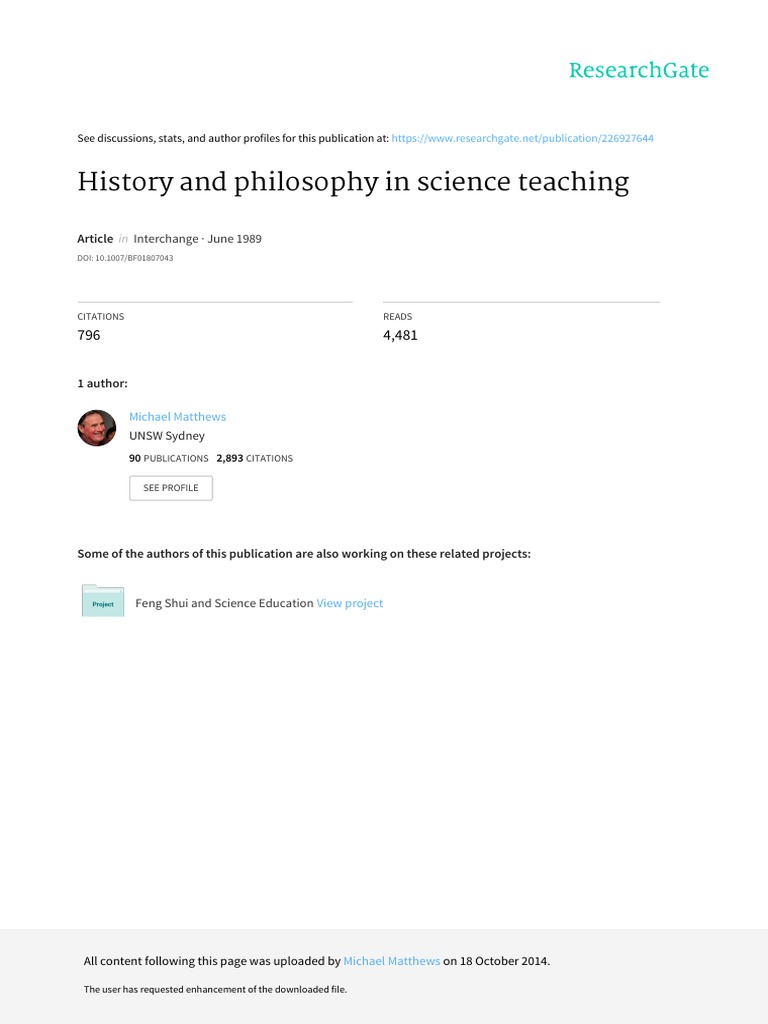The width and height of the screenshot is (768, 1024).
Task: Click the ResearchGate logo
Action: click(638, 70)
